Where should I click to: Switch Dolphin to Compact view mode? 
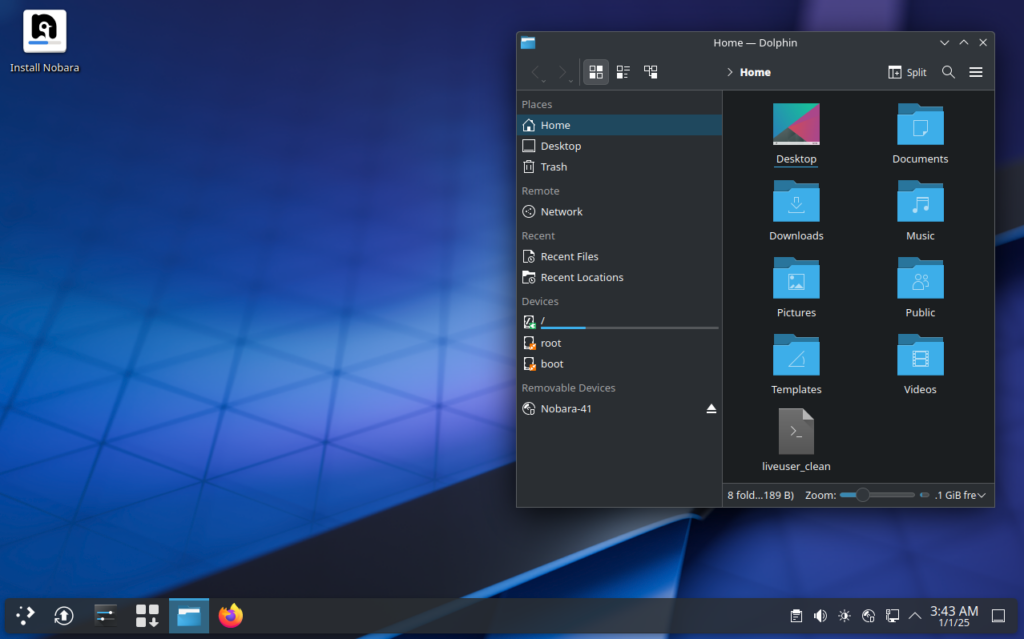(623, 72)
